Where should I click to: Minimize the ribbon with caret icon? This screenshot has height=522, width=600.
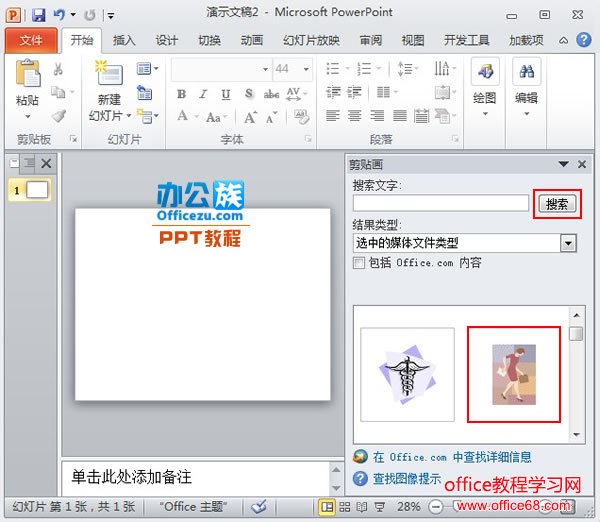click(x=563, y=40)
